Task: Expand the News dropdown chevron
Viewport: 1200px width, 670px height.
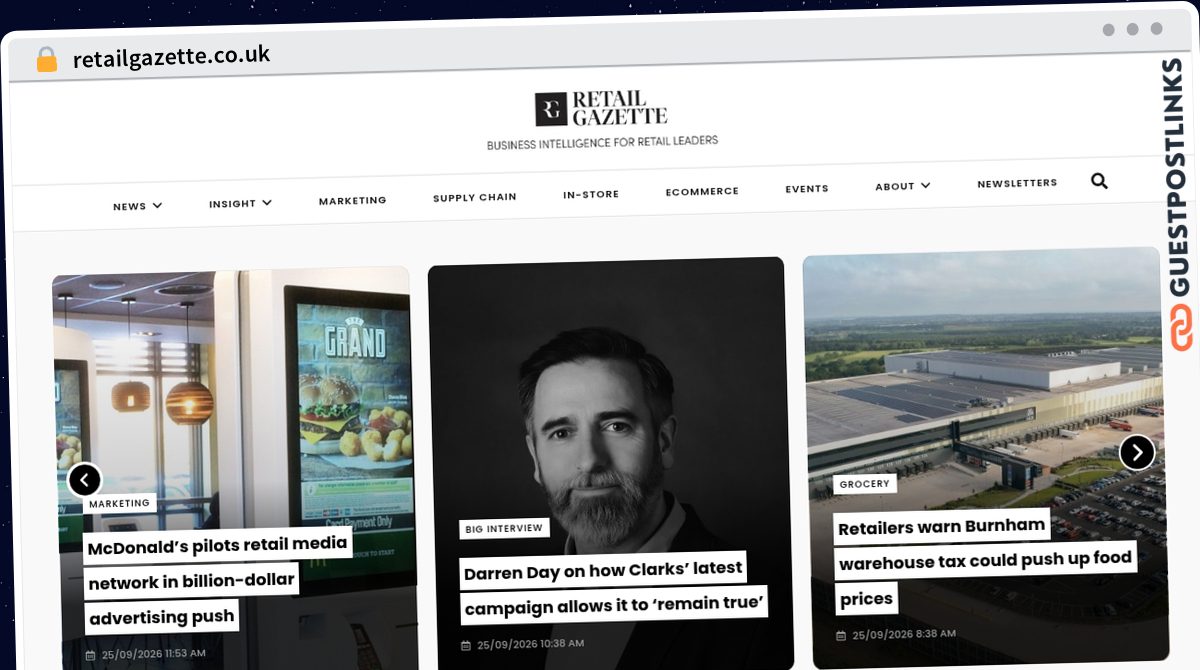Action: tap(157, 205)
